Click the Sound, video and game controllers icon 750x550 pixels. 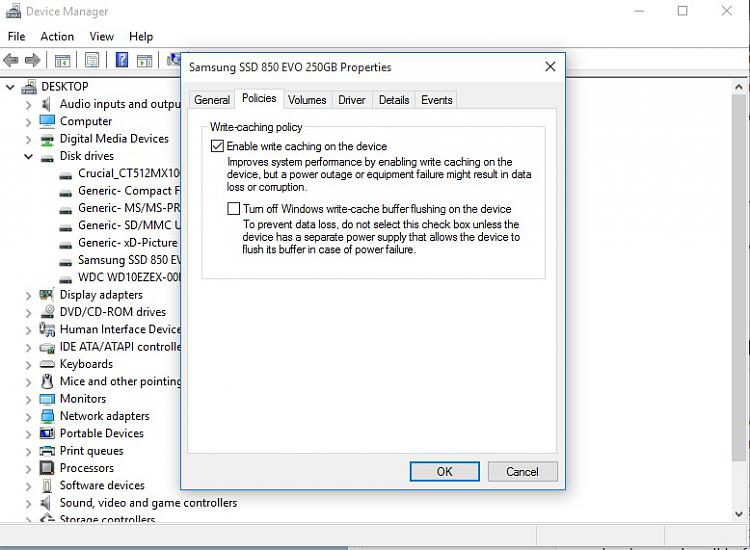pyautogui.click(x=46, y=503)
